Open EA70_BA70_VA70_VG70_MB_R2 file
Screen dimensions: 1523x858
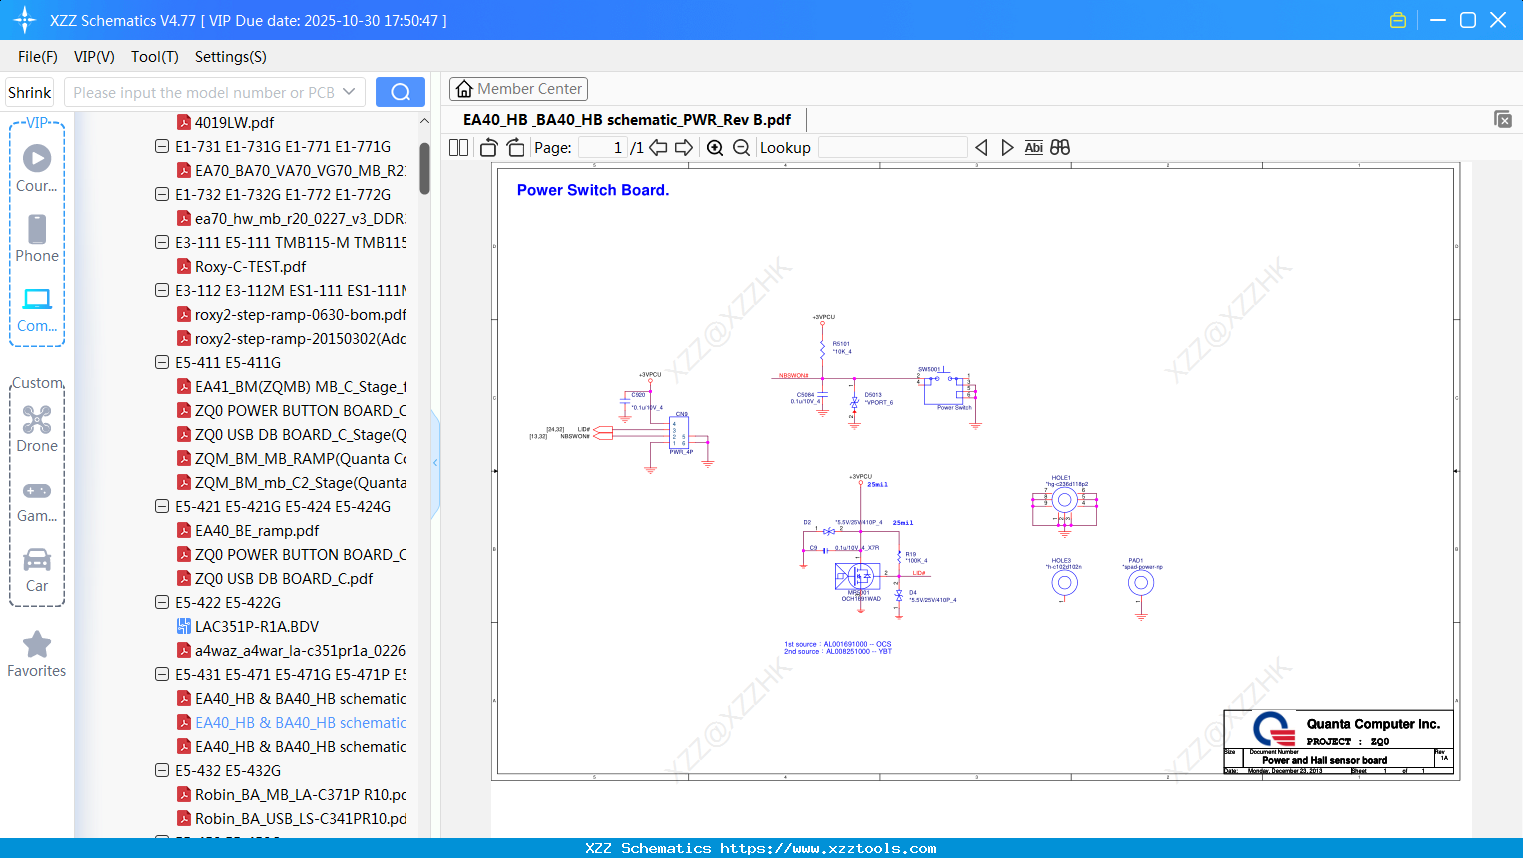click(300, 170)
